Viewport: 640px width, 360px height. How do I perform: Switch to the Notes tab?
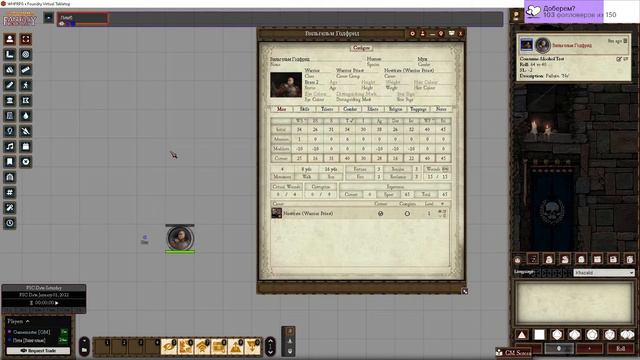tap(441, 109)
